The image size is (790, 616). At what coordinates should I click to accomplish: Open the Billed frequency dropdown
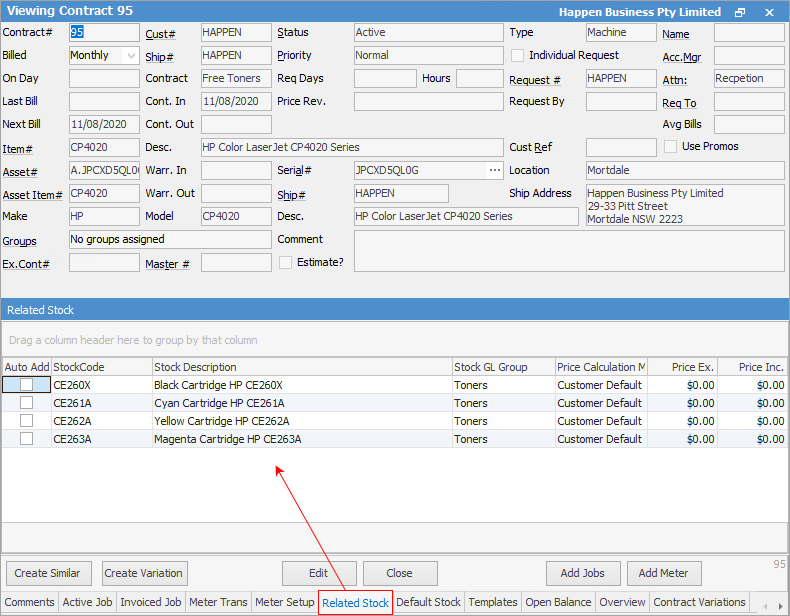point(131,56)
